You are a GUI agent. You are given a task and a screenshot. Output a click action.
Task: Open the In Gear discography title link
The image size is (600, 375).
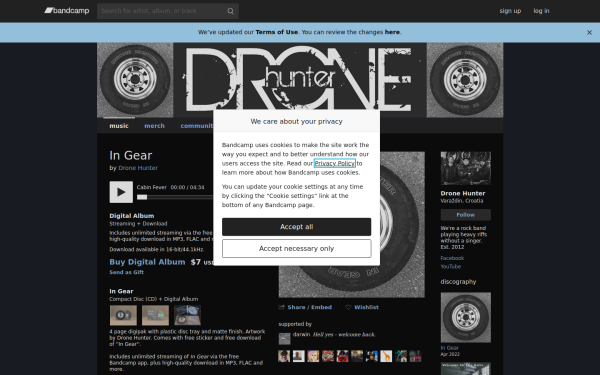(x=450, y=348)
